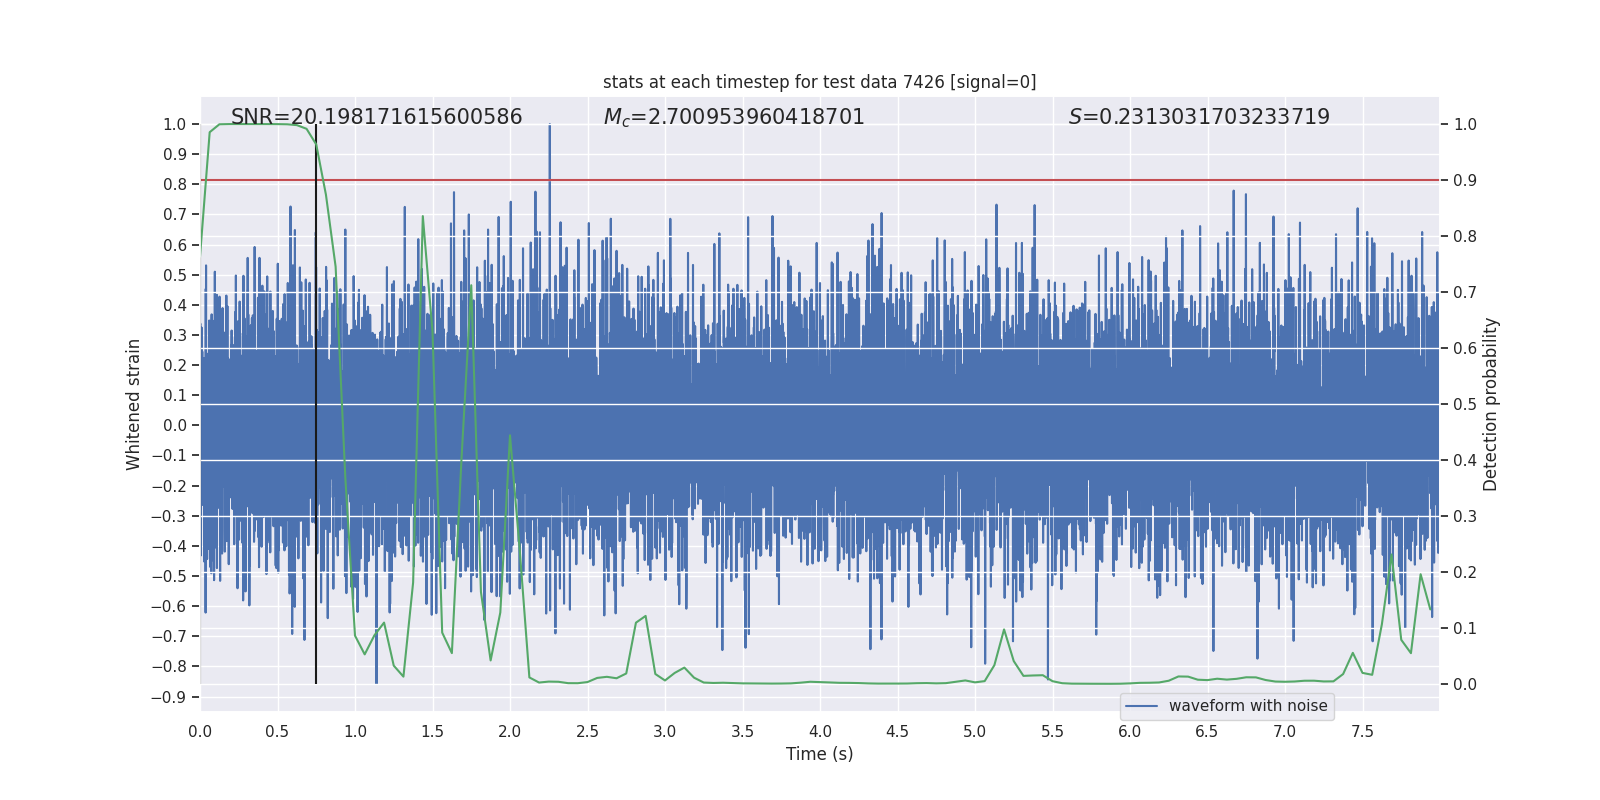Click the 7.5 tick on time axis
Image resolution: width=1600 pixels, height=800 pixels.
pos(1362,732)
